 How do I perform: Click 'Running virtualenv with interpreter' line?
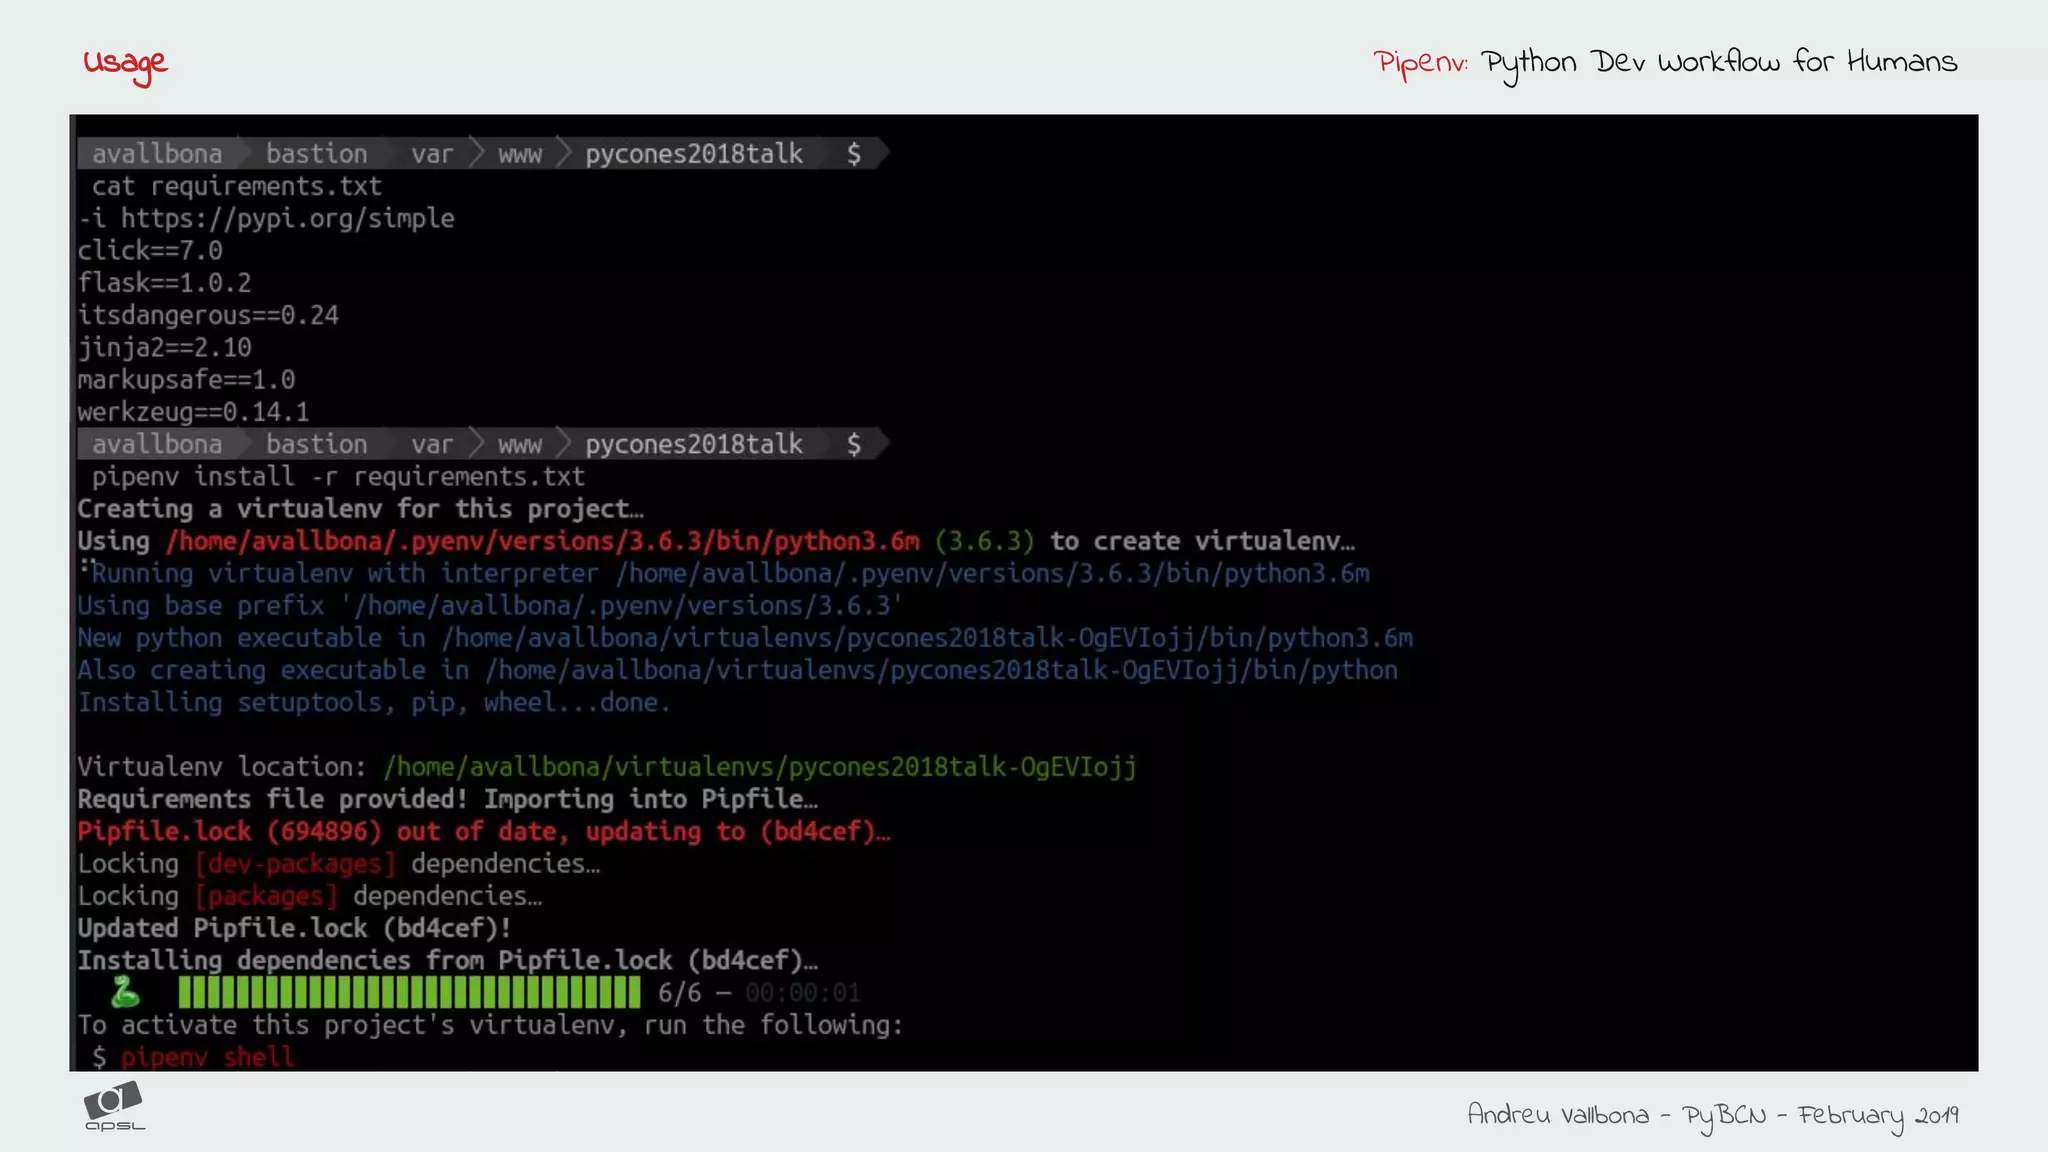click(730, 573)
